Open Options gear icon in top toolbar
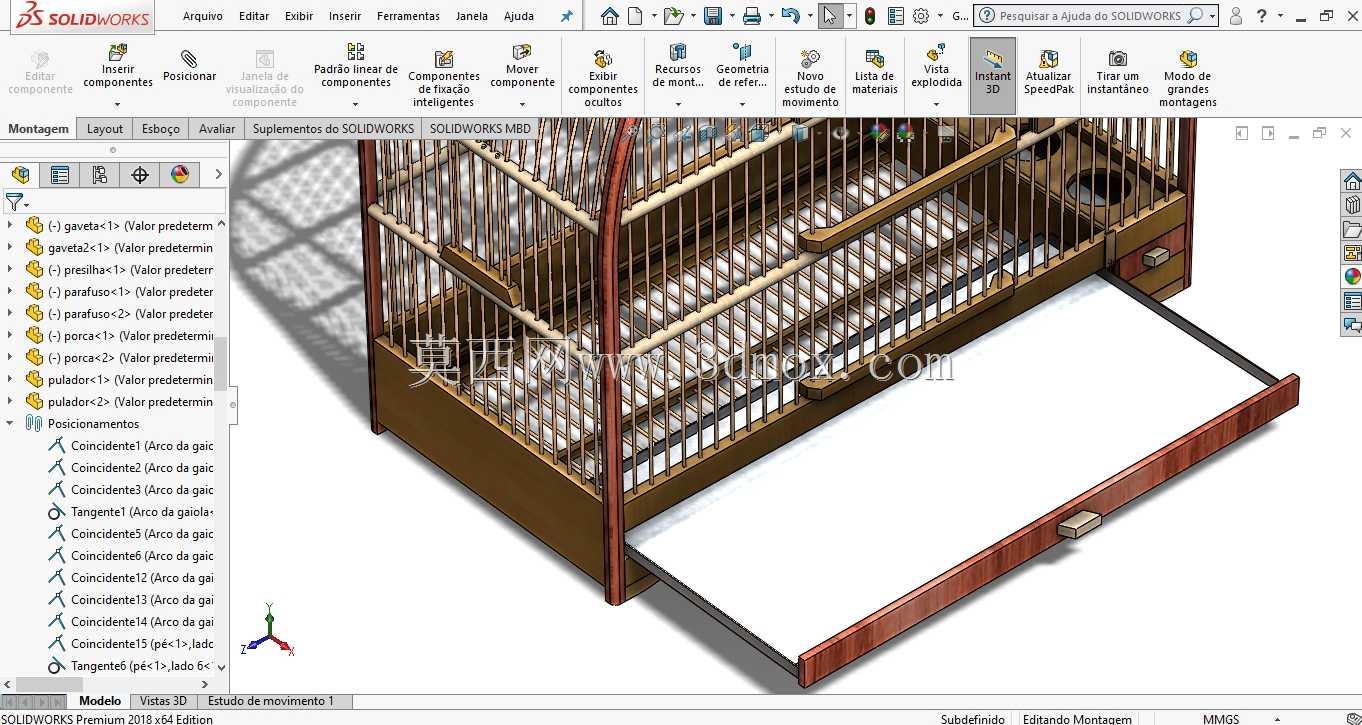1362x725 pixels. (x=921, y=16)
